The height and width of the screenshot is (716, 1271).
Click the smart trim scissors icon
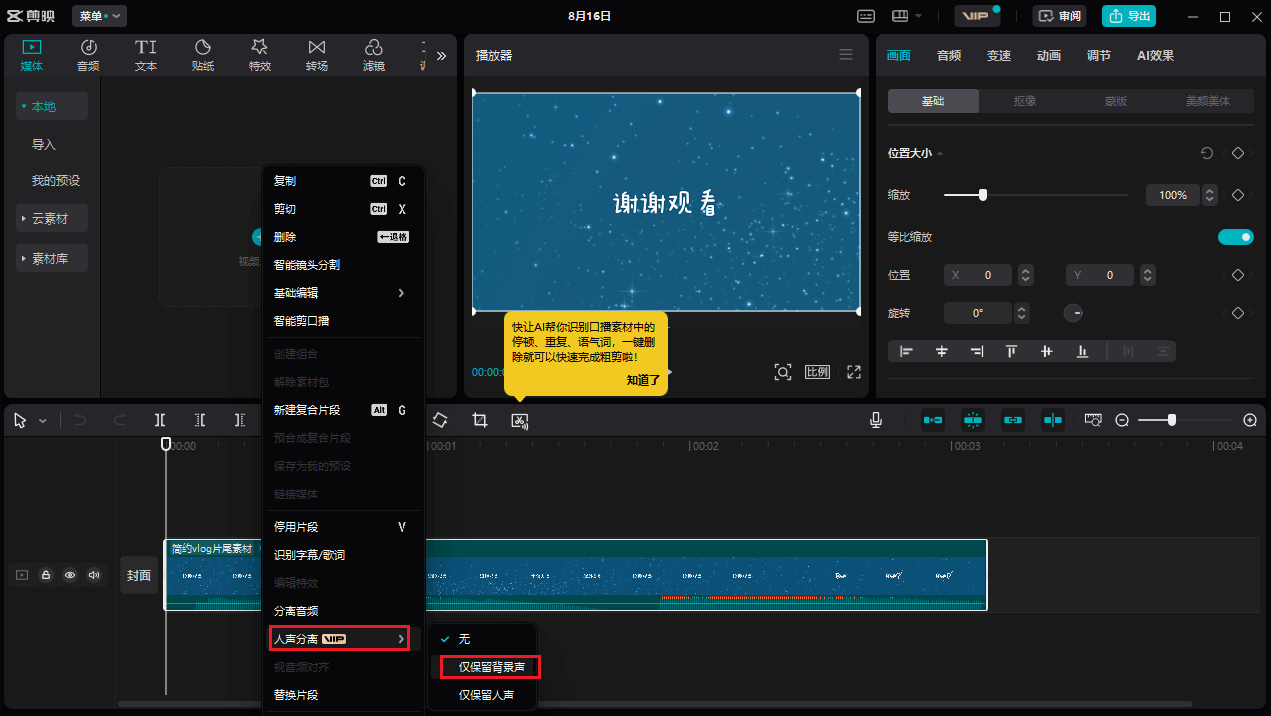519,420
